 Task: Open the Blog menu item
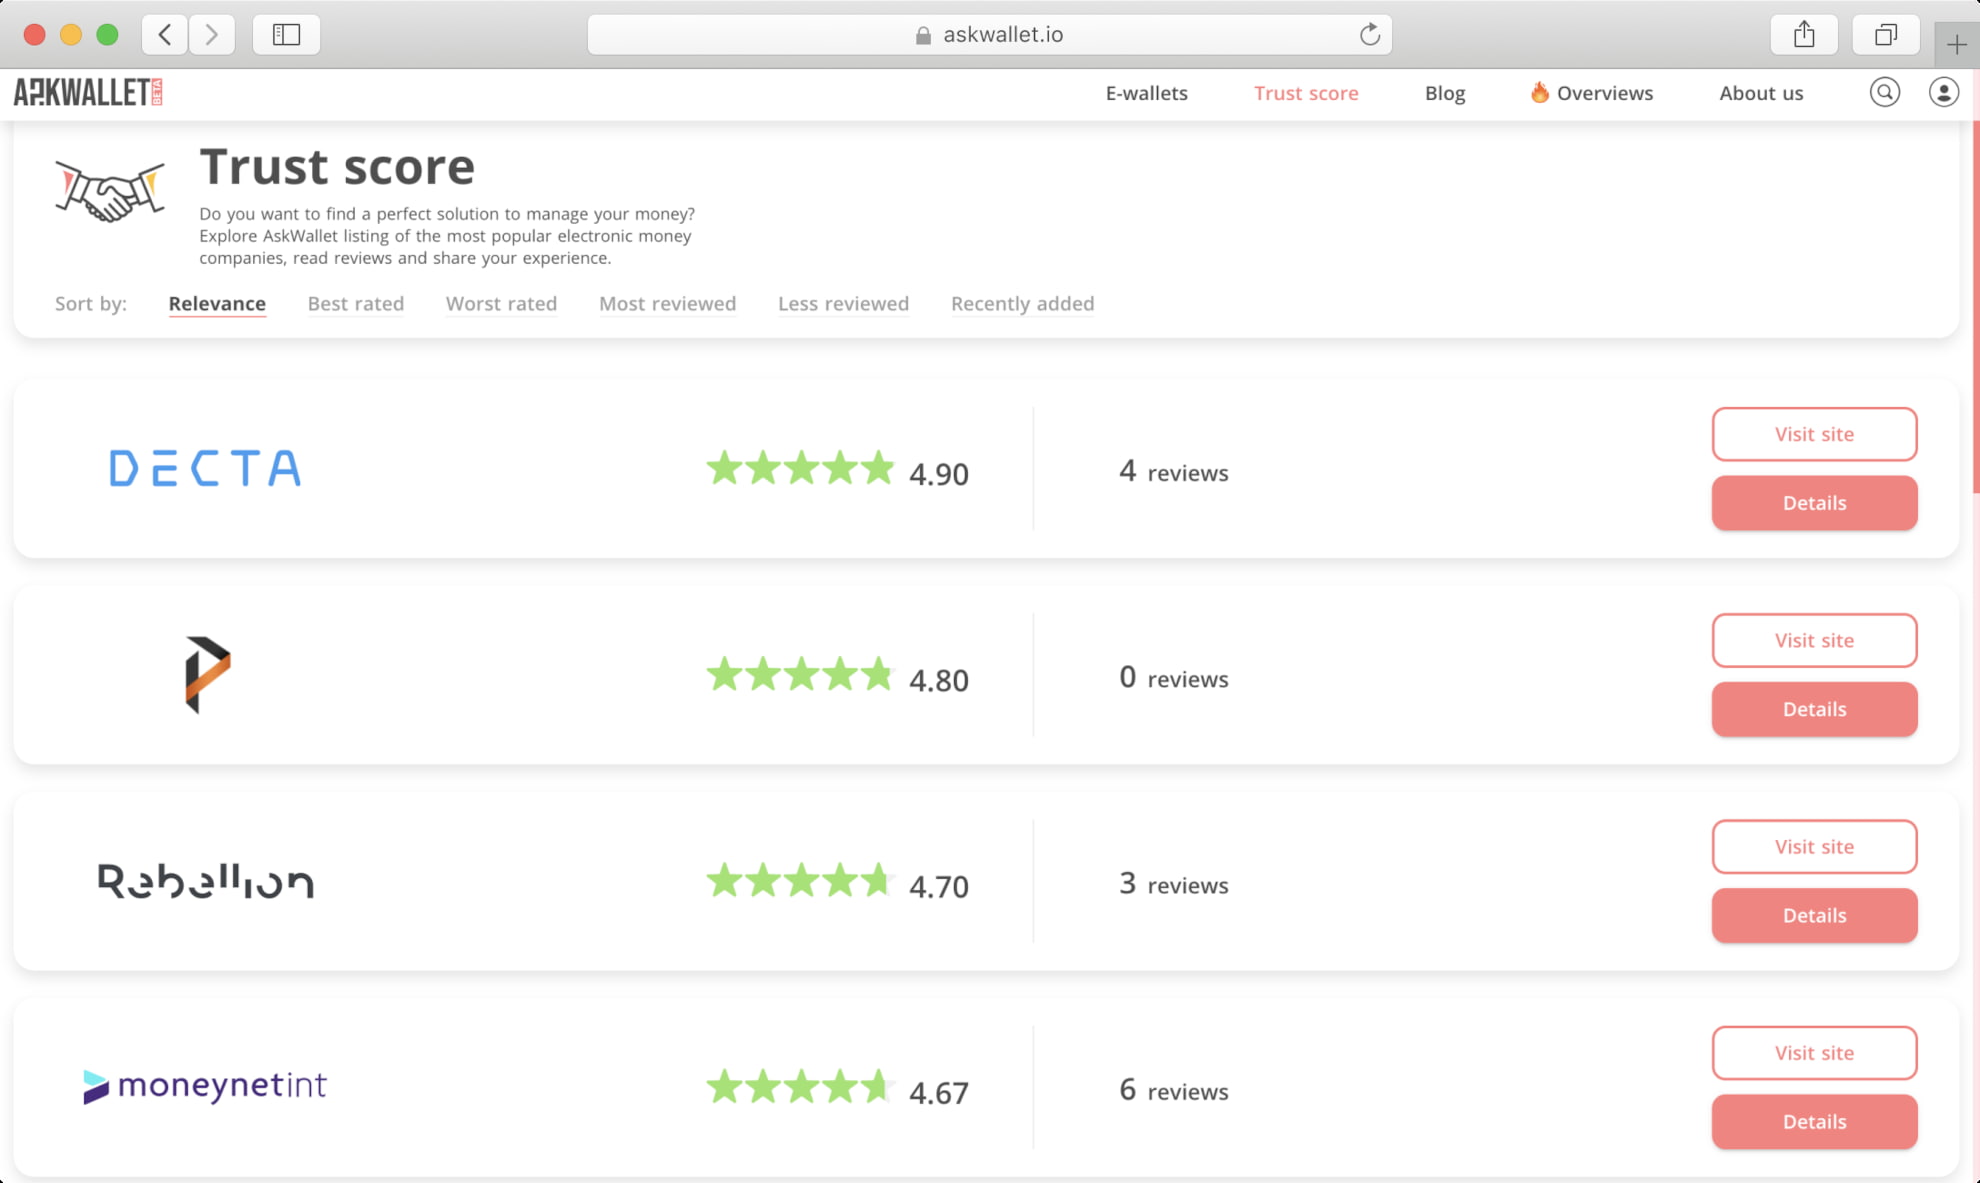pyautogui.click(x=1444, y=93)
